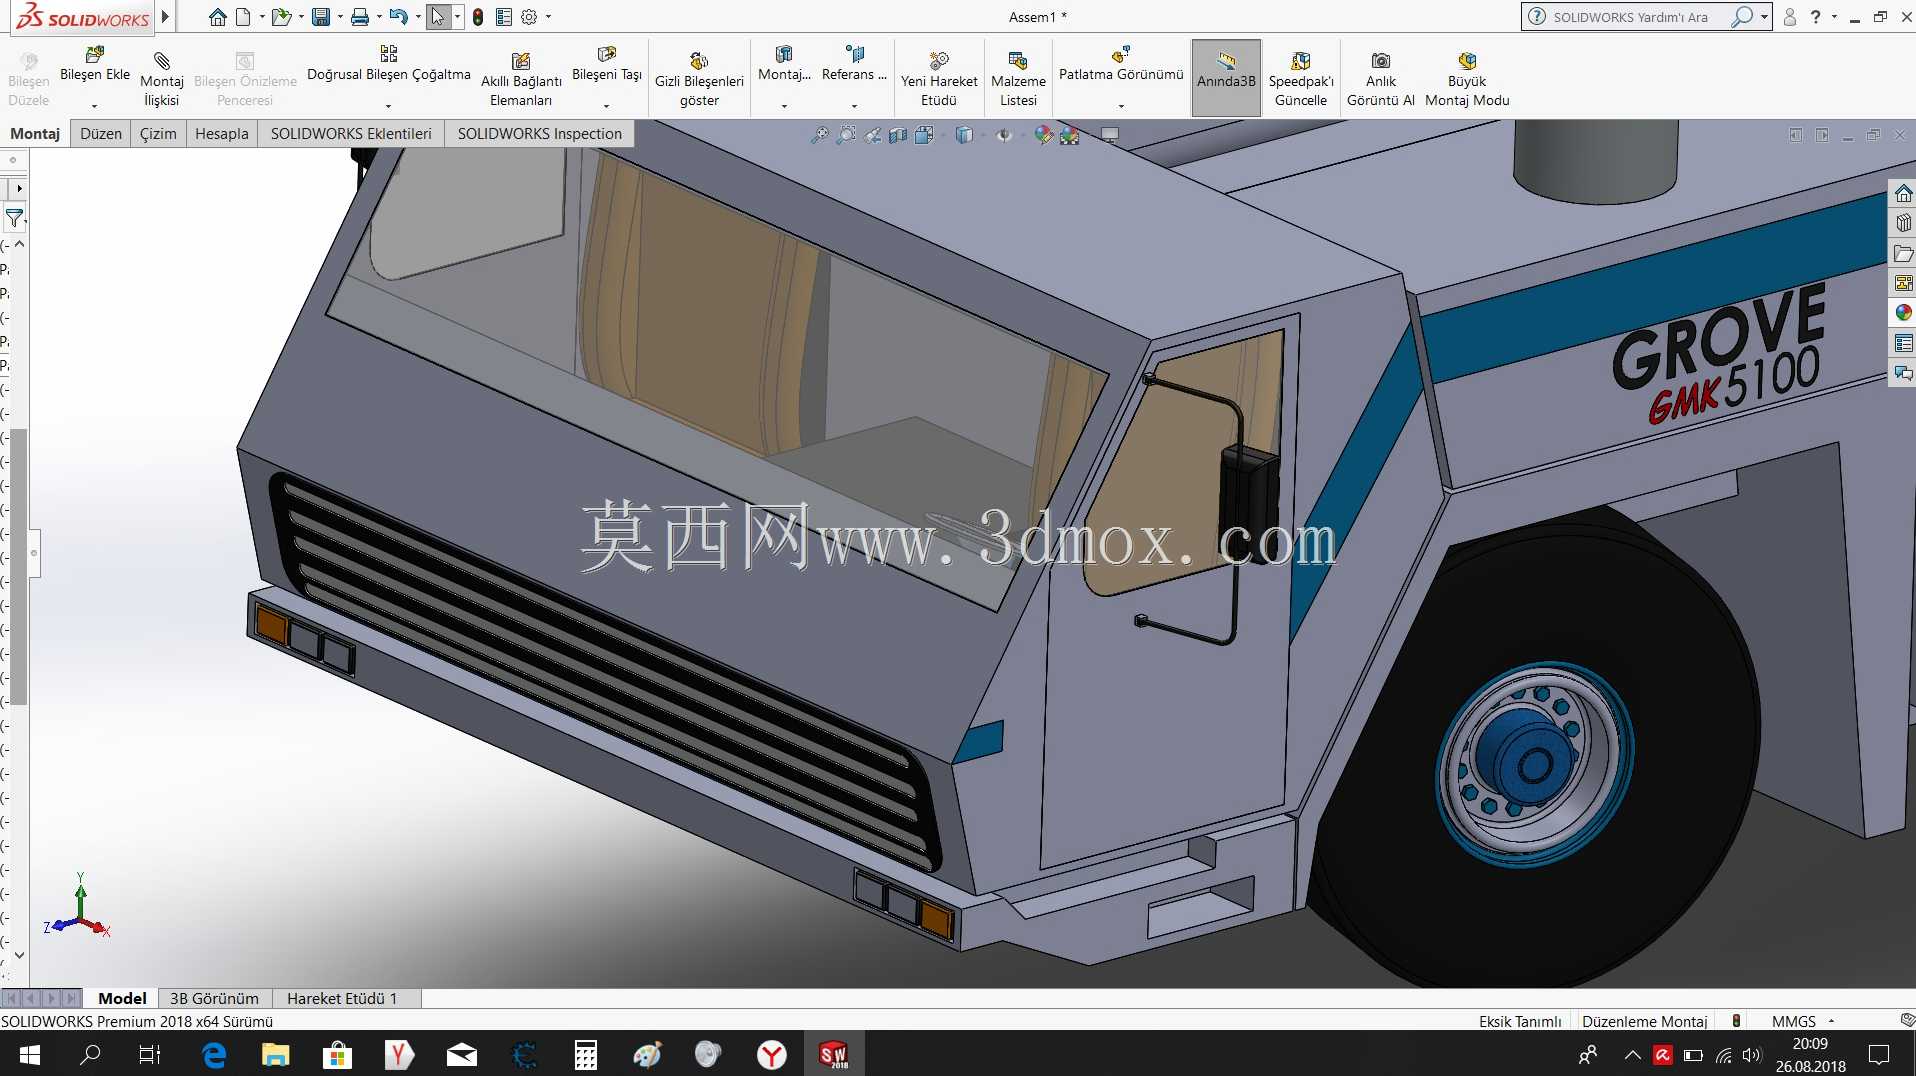The width and height of the screenshot is (1916, 1076).
Task: Undo the last action with the Undo arrow
Action: (x=398, y=17)
